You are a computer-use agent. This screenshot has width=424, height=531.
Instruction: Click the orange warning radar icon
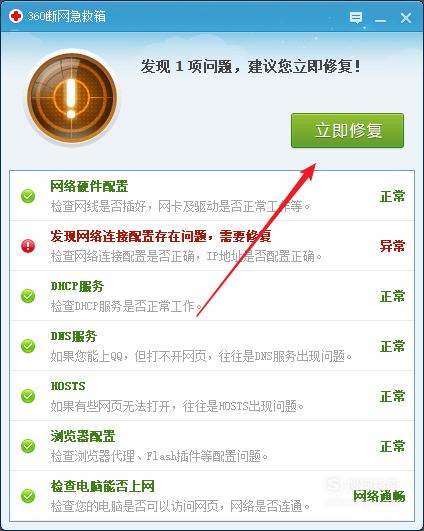click(72, 97)
